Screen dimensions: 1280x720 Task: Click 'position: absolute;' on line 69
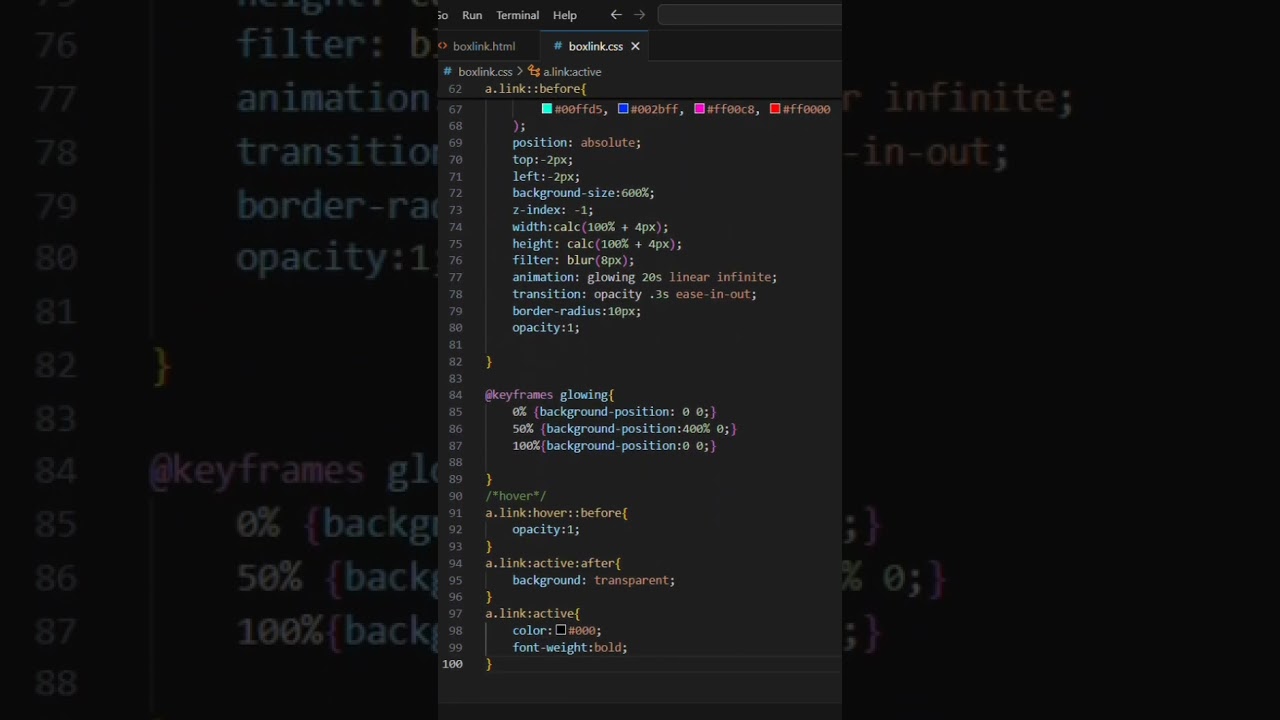577,143
